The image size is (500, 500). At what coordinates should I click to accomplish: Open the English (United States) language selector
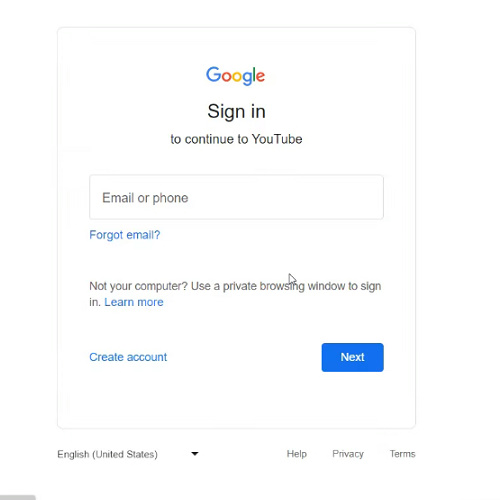click(x=128, y=454)
